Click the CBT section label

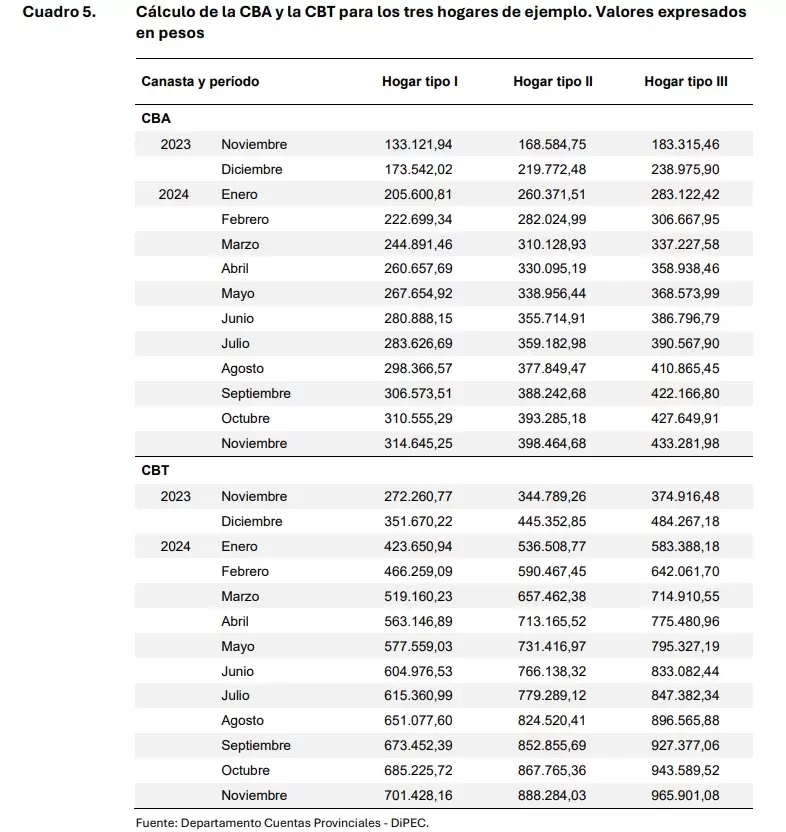coord(155,471)
